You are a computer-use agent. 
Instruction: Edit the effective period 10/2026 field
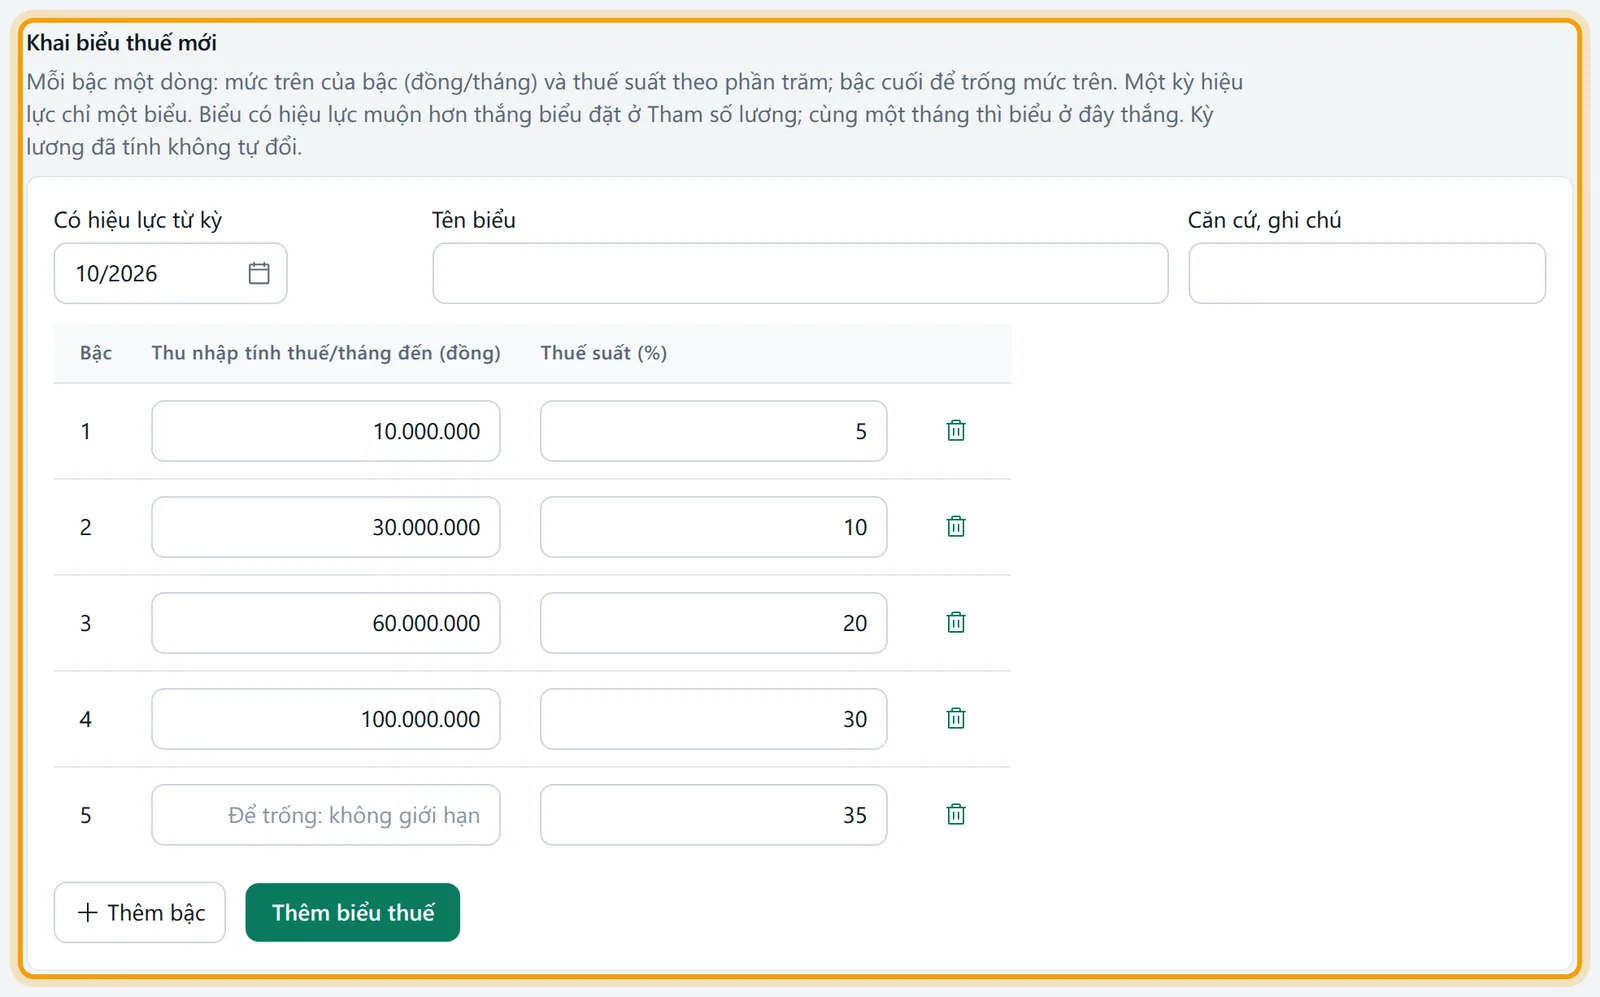(170, 273)
